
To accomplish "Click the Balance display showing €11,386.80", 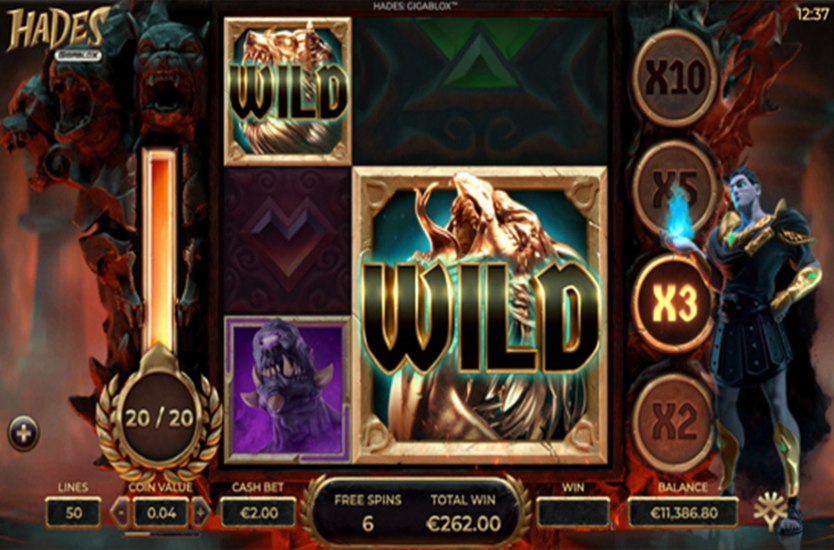I will click(x=683, y=513).
